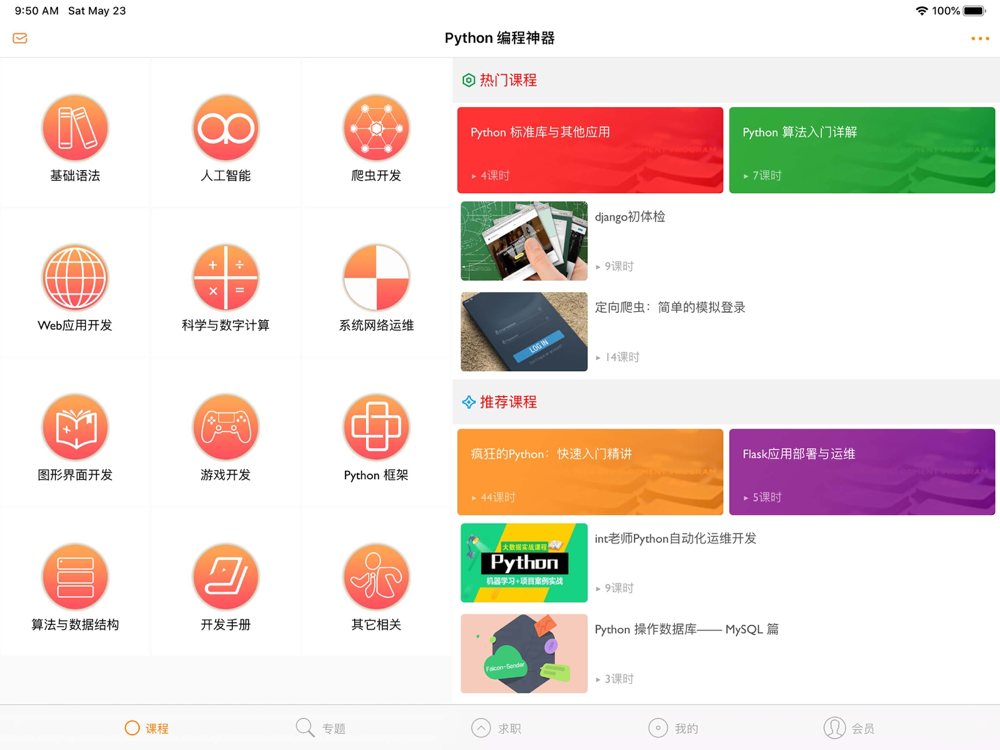Open the 游戏开发 gamepad icon
The height and width of the screenshot is (750, 1000).
click(226, 427)
